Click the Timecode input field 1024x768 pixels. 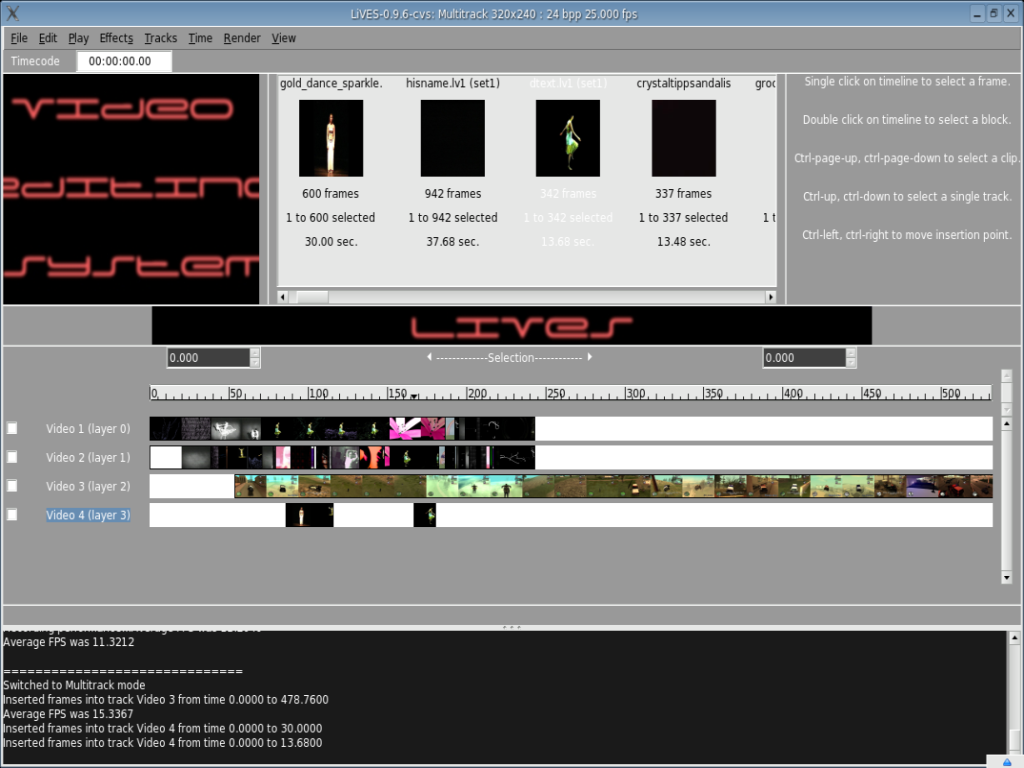[x=124, y=61]
